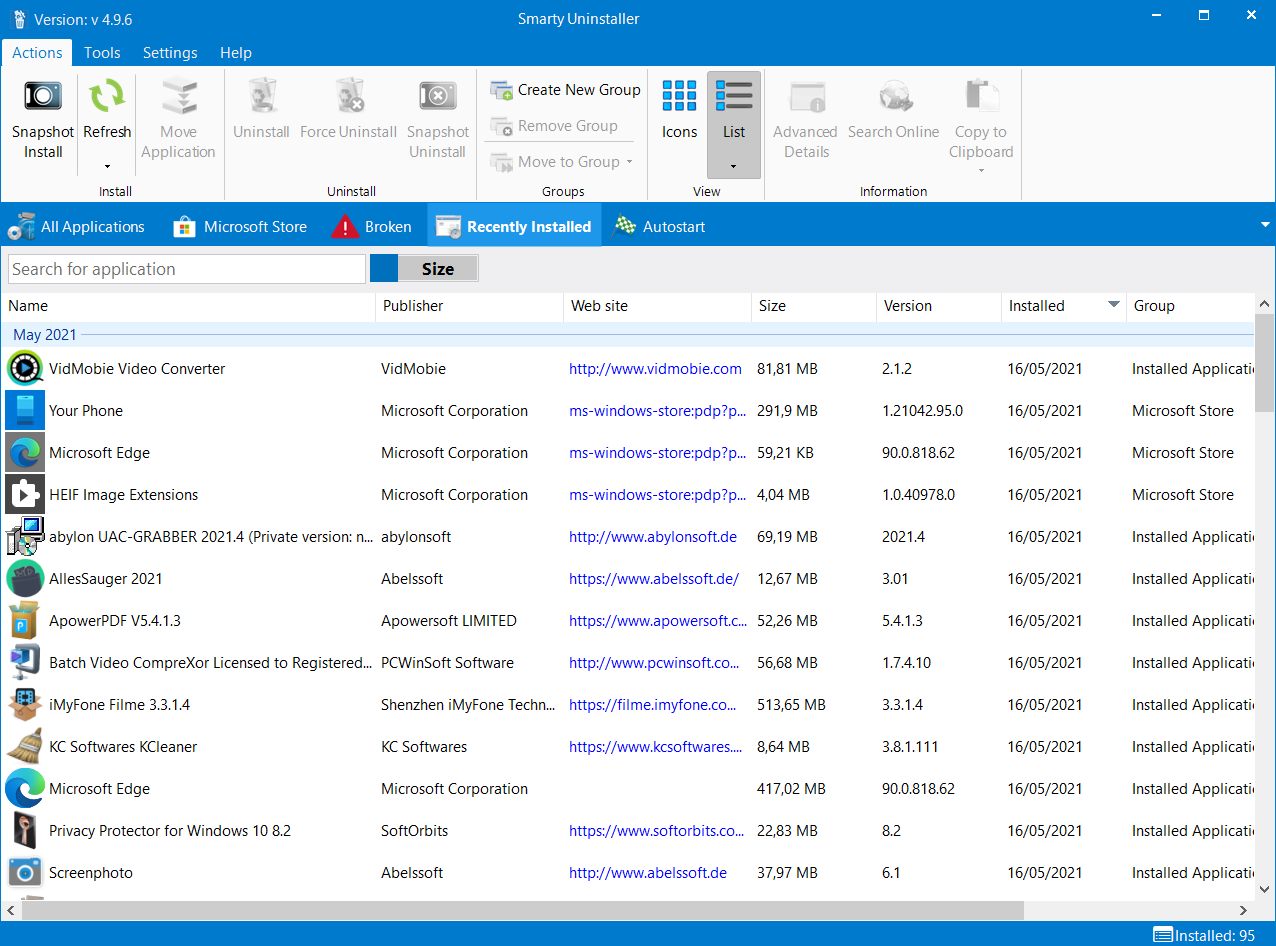Sort by the Publisher column header
The image size is (1276, 946).
click(x=470, y=306)
